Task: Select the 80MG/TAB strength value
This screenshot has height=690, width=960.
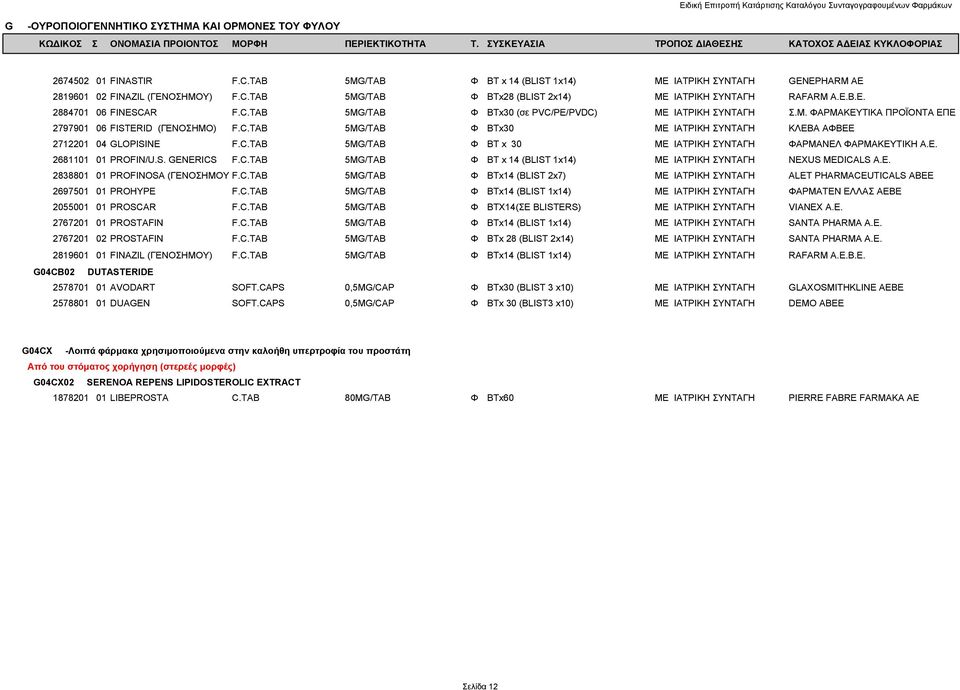Action: tap(367, 398)
